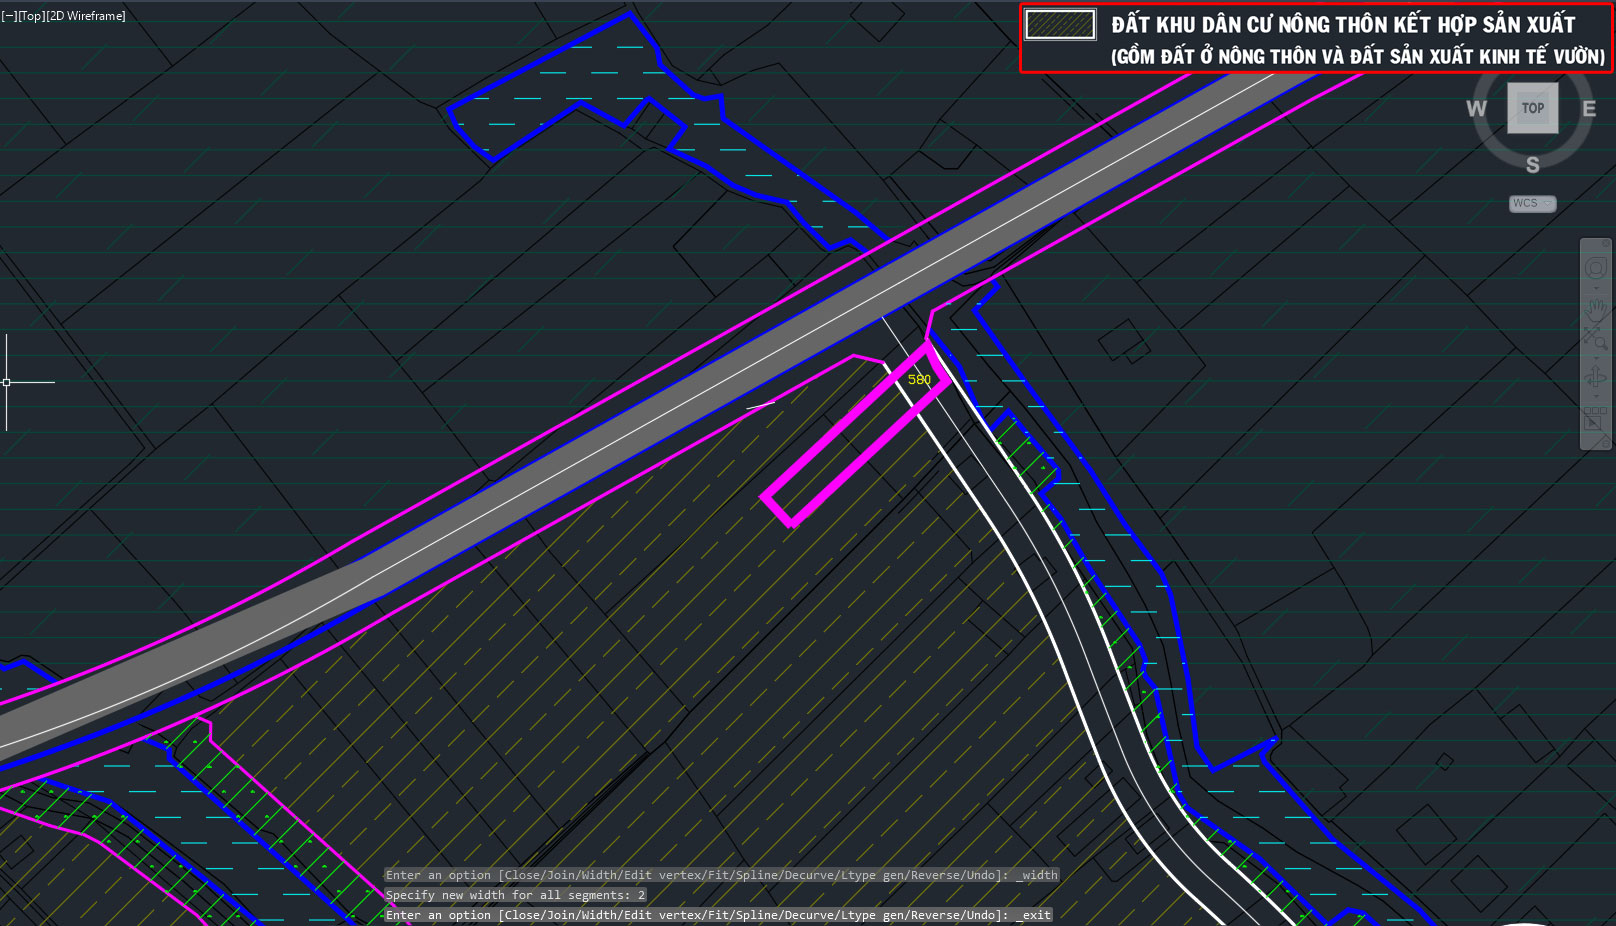Open the [-] viewport controls menu
Image resolution: width=1616 pixels, height=926 pixels.
point(9,16)
